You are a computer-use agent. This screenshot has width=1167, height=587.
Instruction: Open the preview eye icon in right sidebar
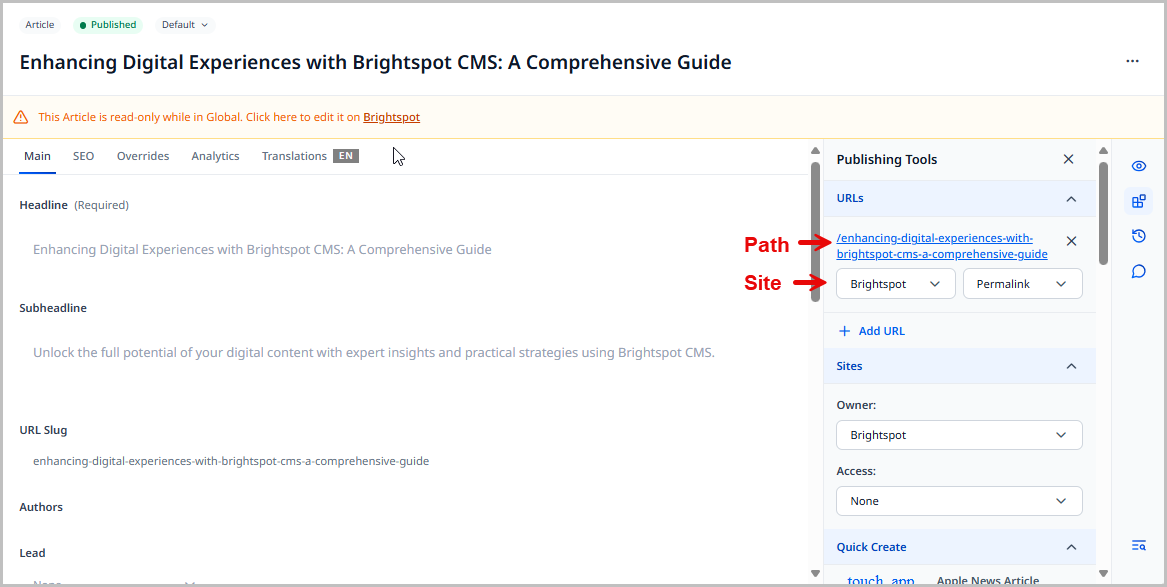click(1138, 166)
